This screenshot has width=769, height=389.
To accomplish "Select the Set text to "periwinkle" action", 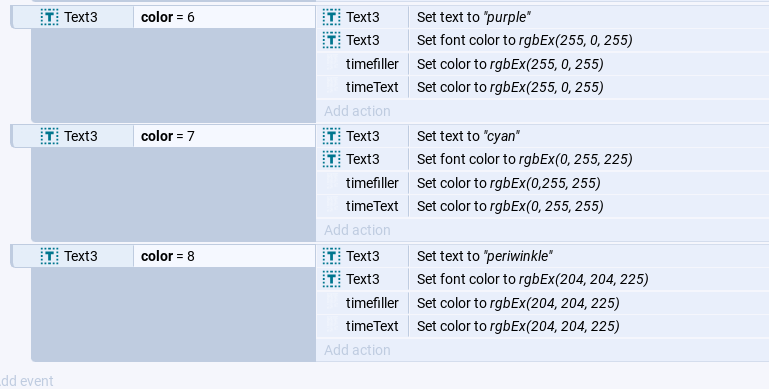I will [542, 256].
